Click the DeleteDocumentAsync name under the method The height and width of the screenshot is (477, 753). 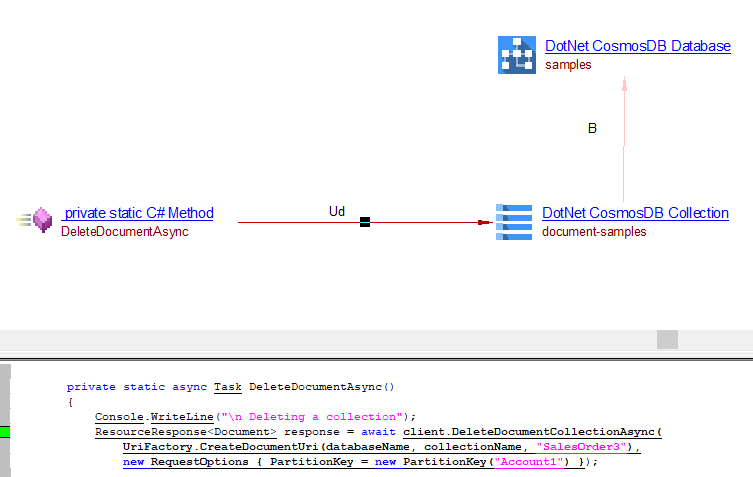tap(124, 232)
